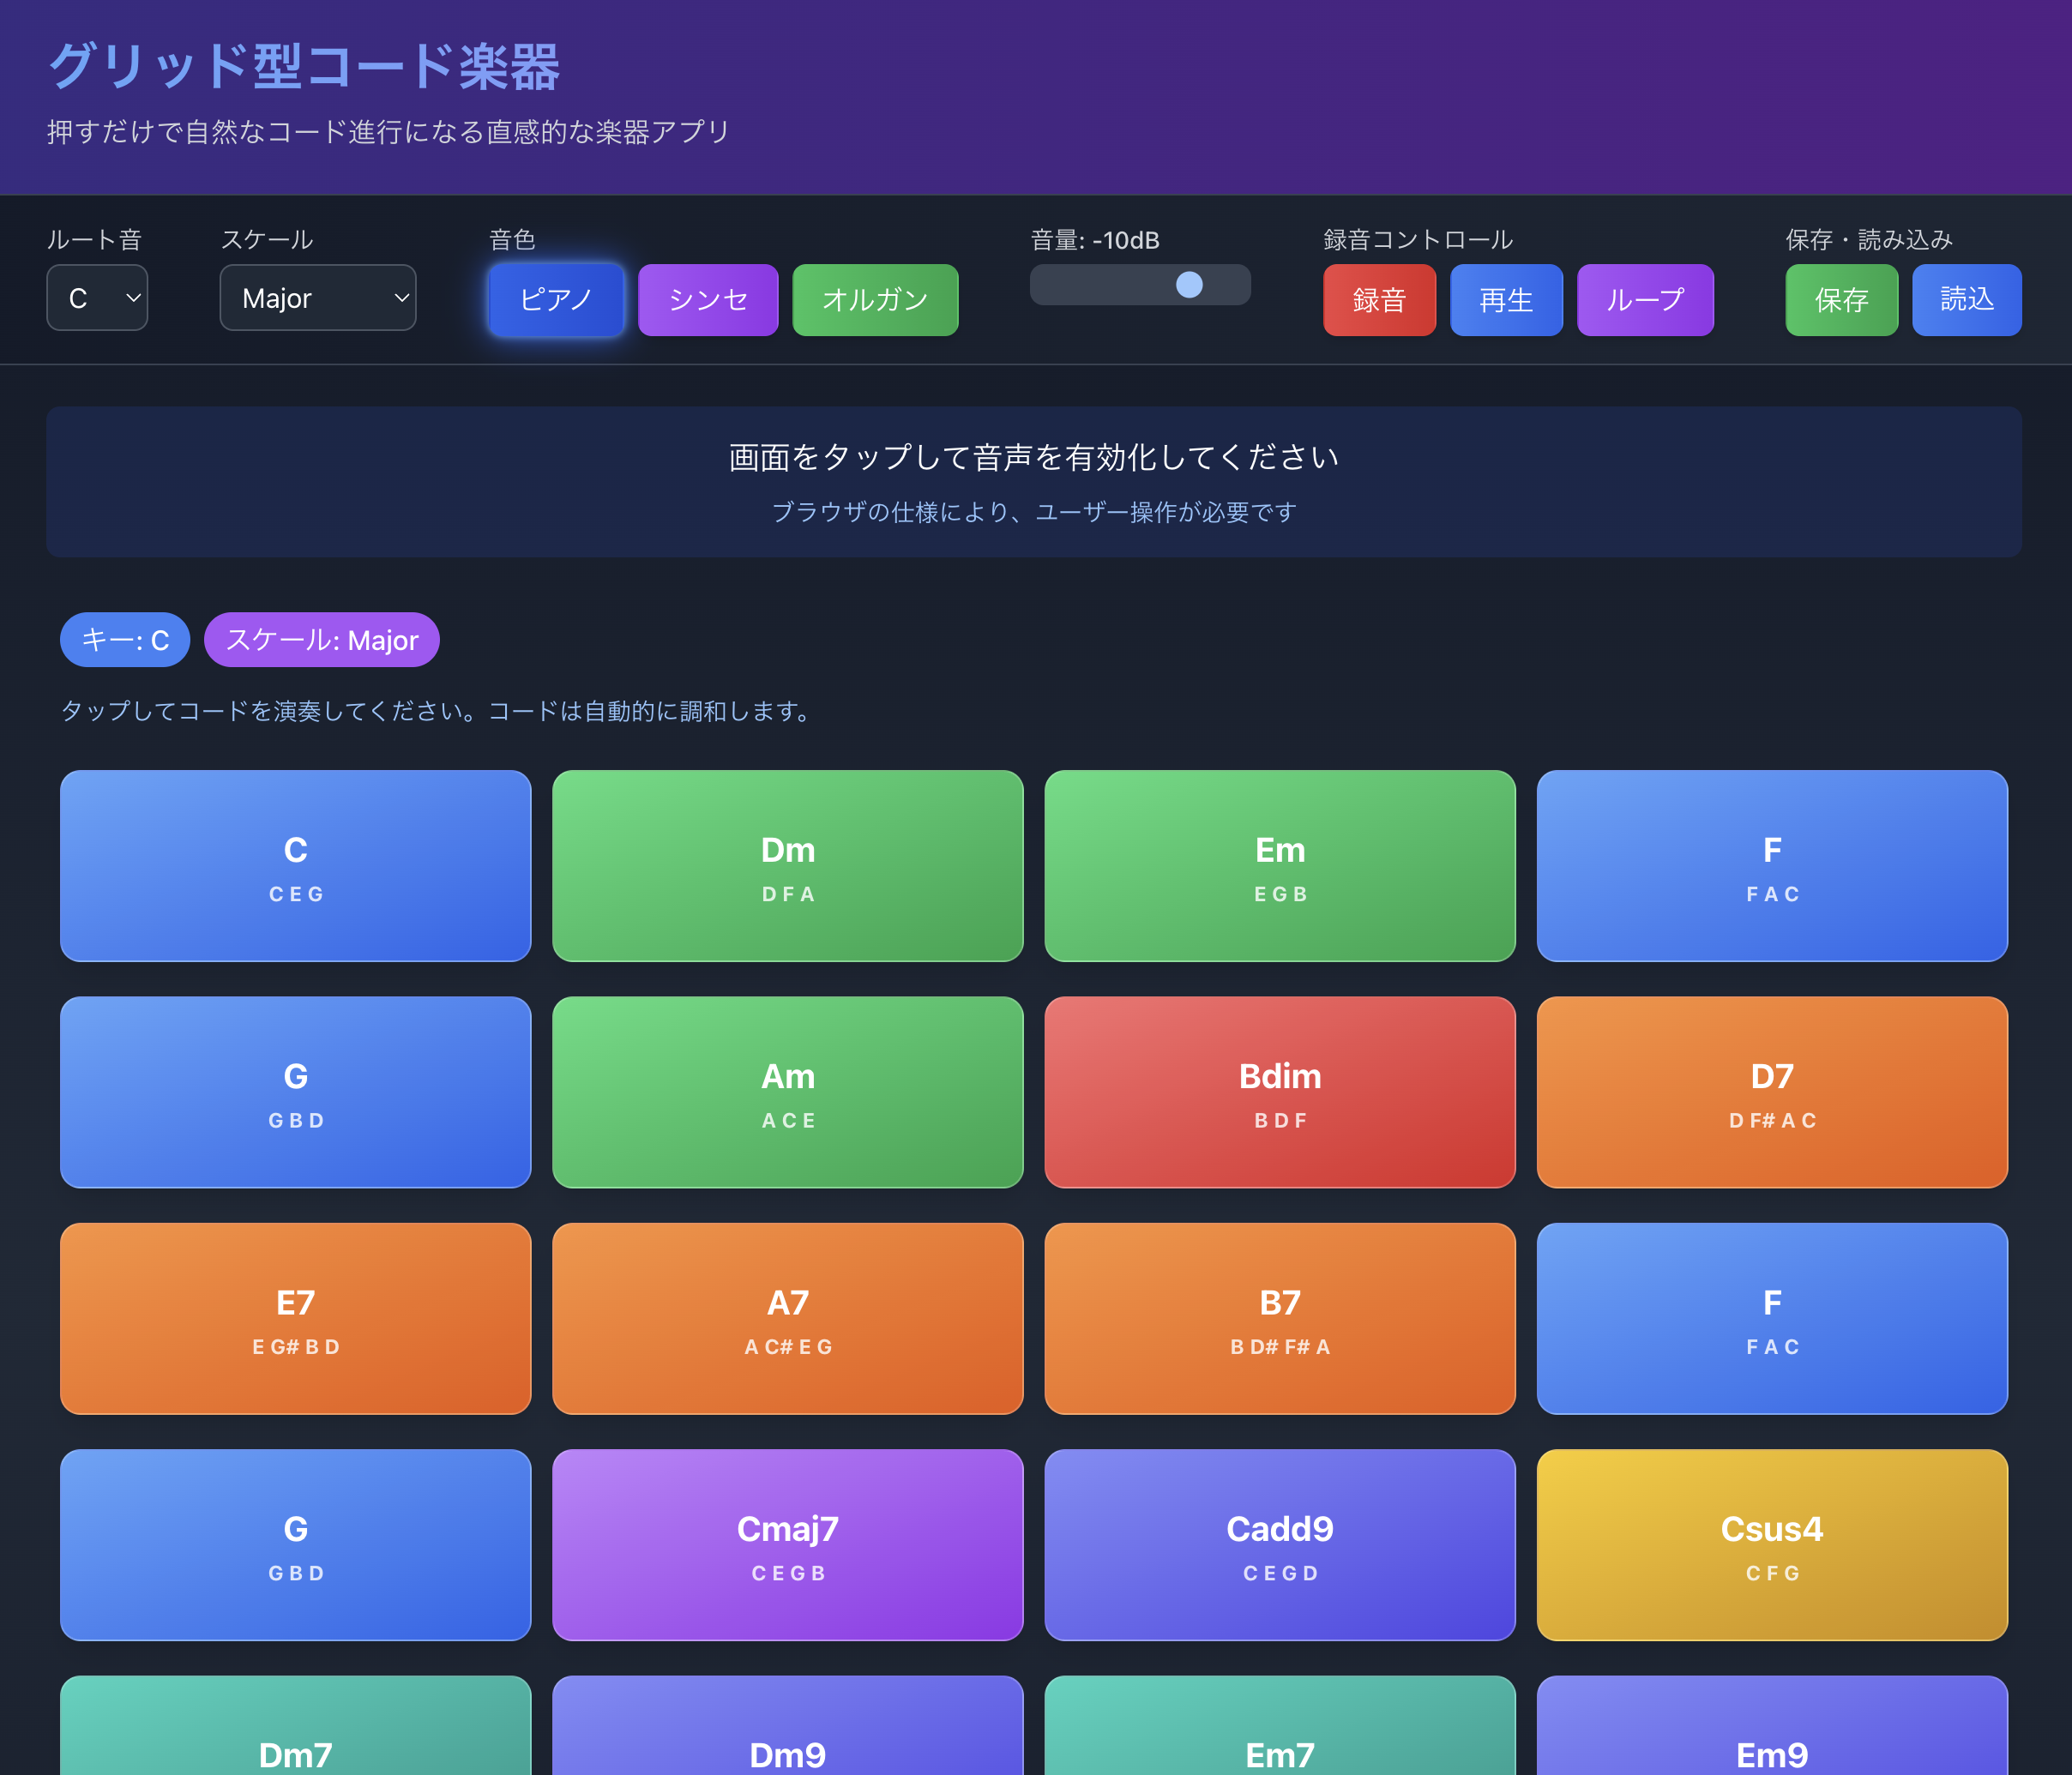Viewport: 2072px width, 1775px height.
Task: Start recording with the 録音 button
Action: (1378, 300)
